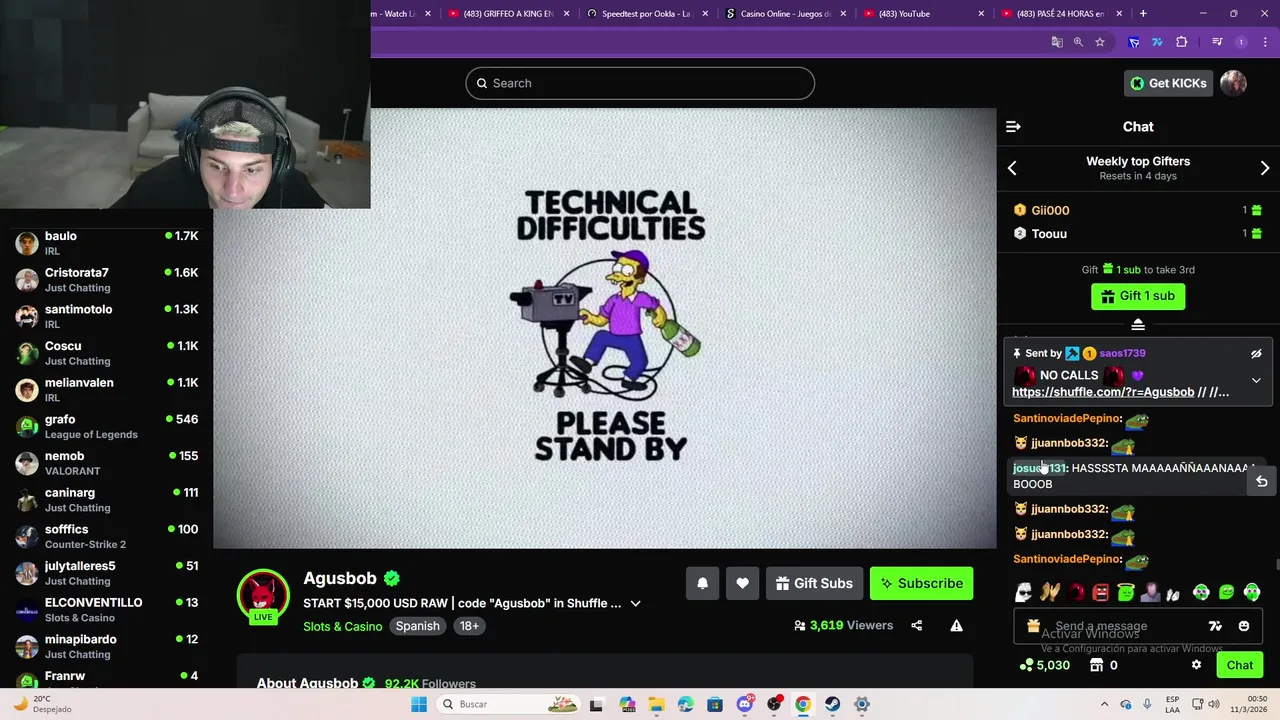Open baulo's channel in sidebar

click(x=106, y=243)
